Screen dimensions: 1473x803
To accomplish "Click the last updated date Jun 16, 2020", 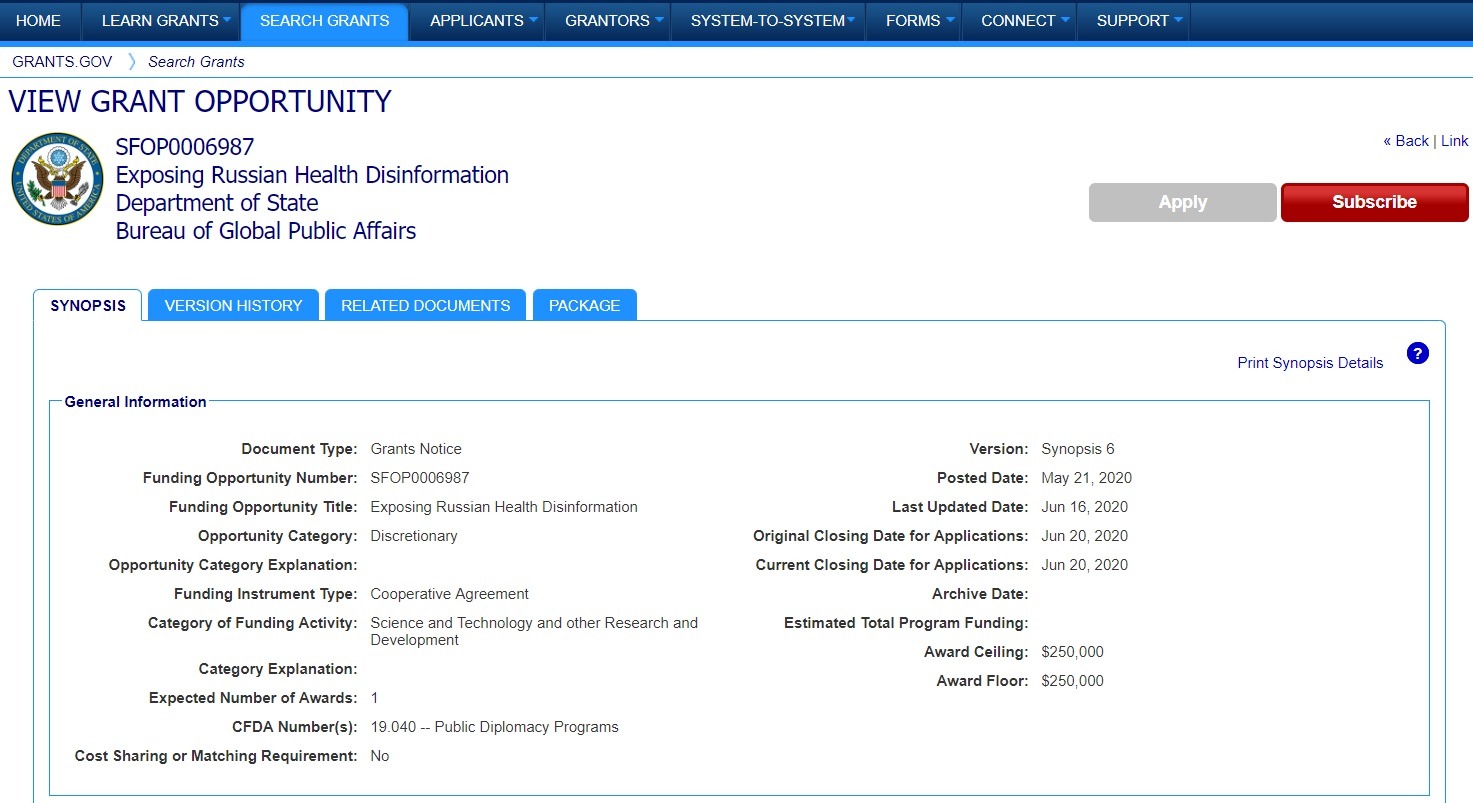I will tap(1085, 507).
